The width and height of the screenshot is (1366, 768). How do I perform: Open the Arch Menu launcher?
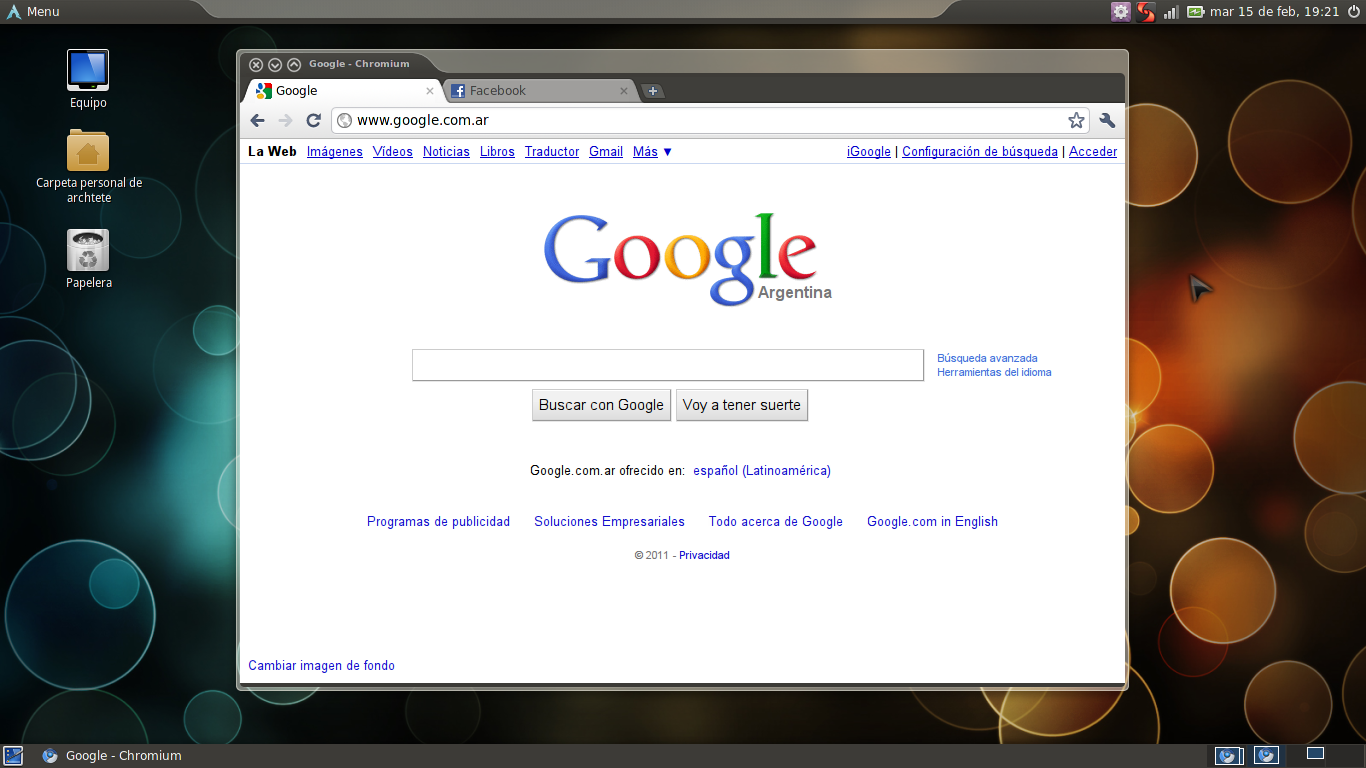point(33,12)
